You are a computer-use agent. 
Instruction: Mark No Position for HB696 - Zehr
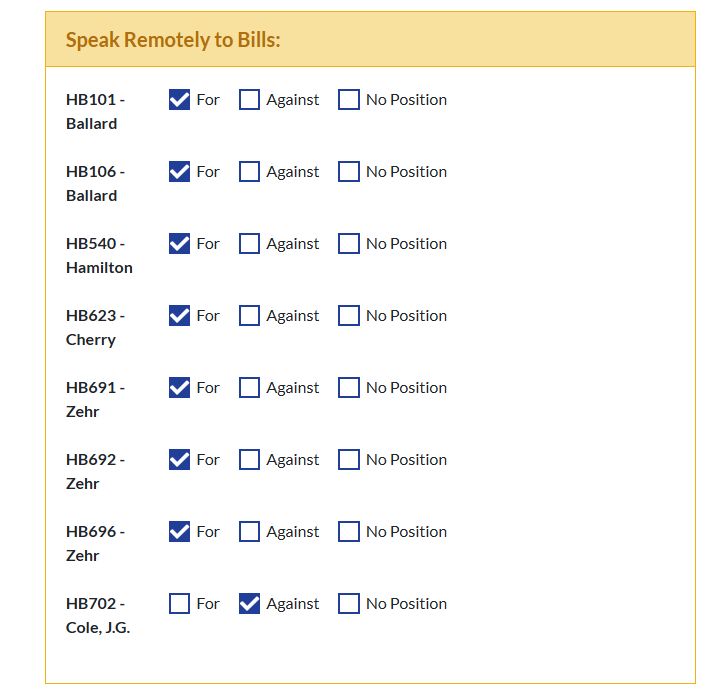(349, 532)
